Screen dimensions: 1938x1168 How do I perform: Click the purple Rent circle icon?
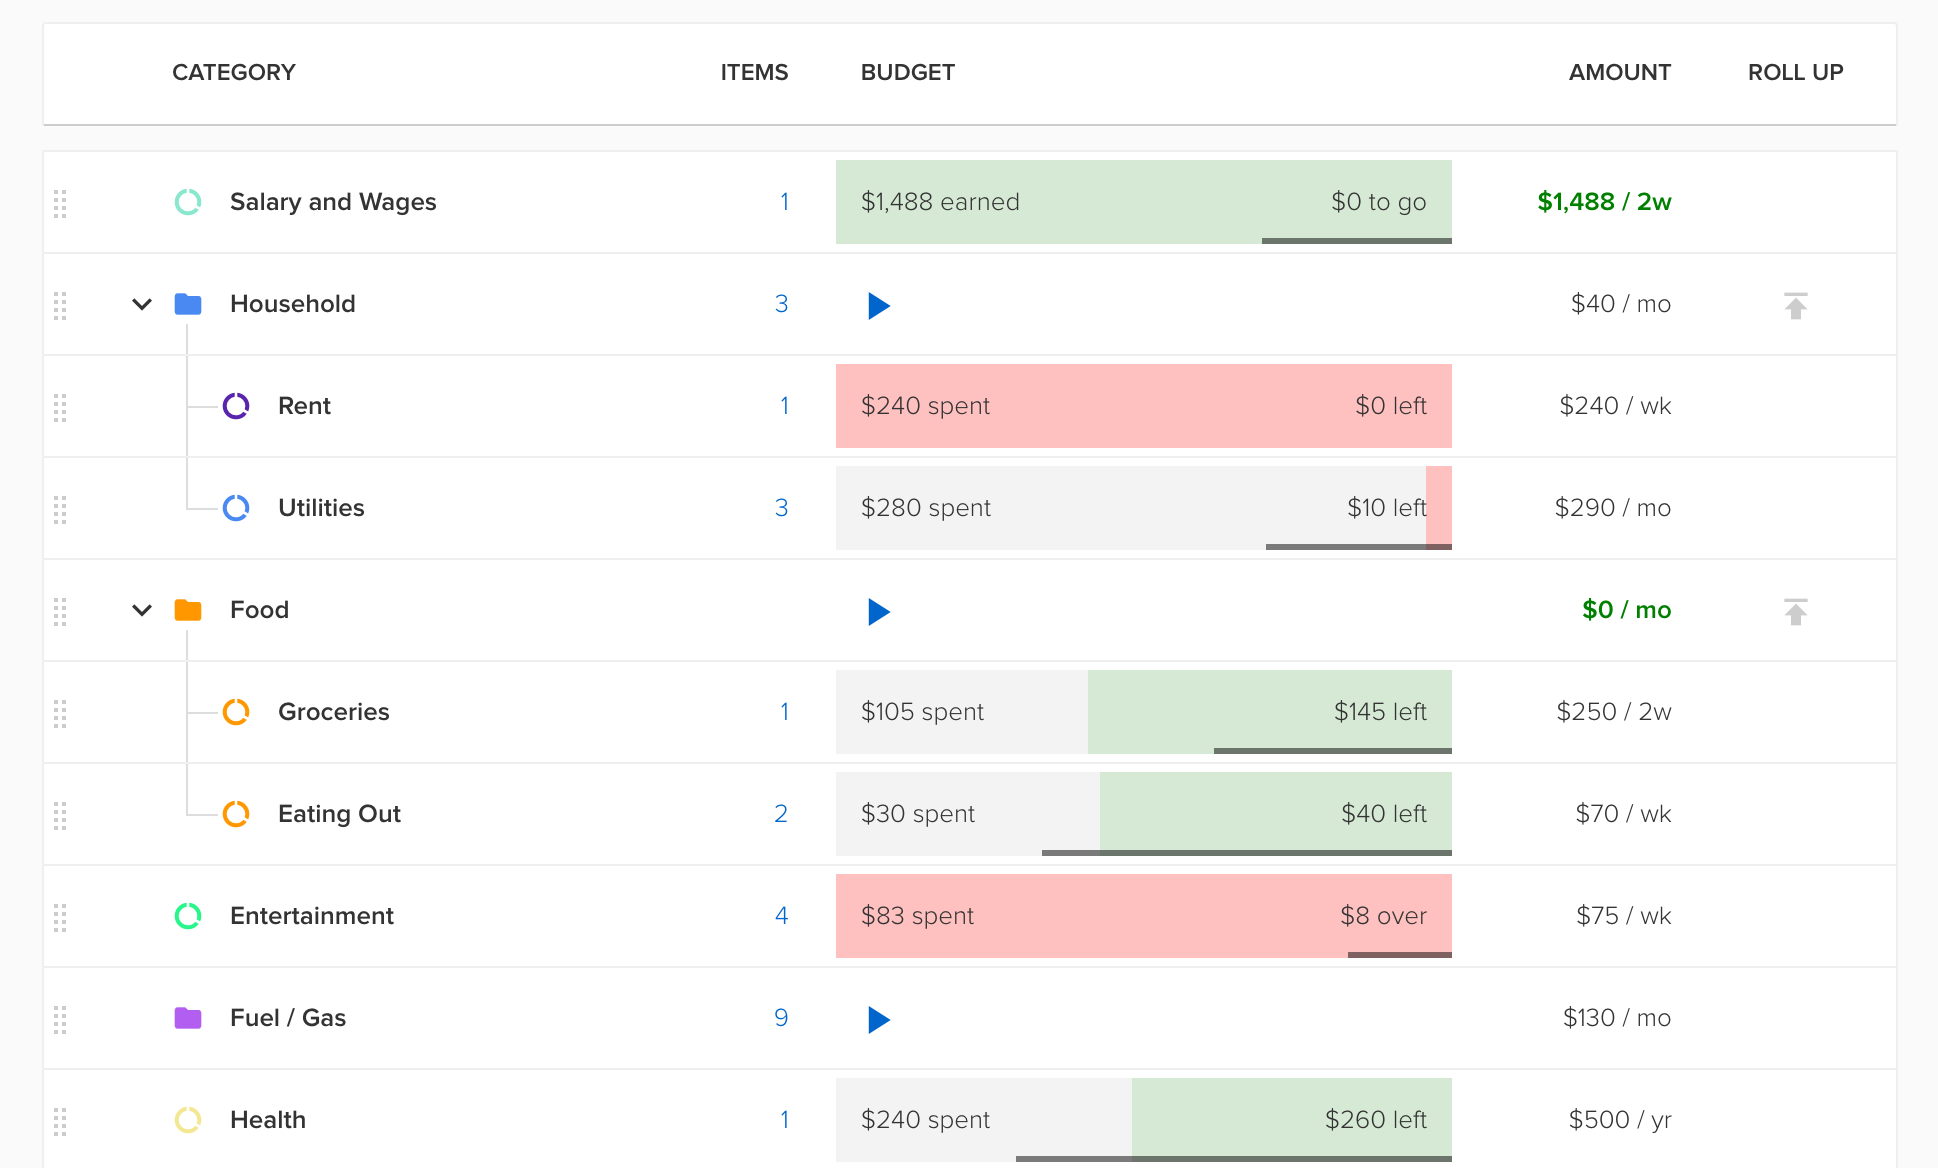(x=236, y=406)
